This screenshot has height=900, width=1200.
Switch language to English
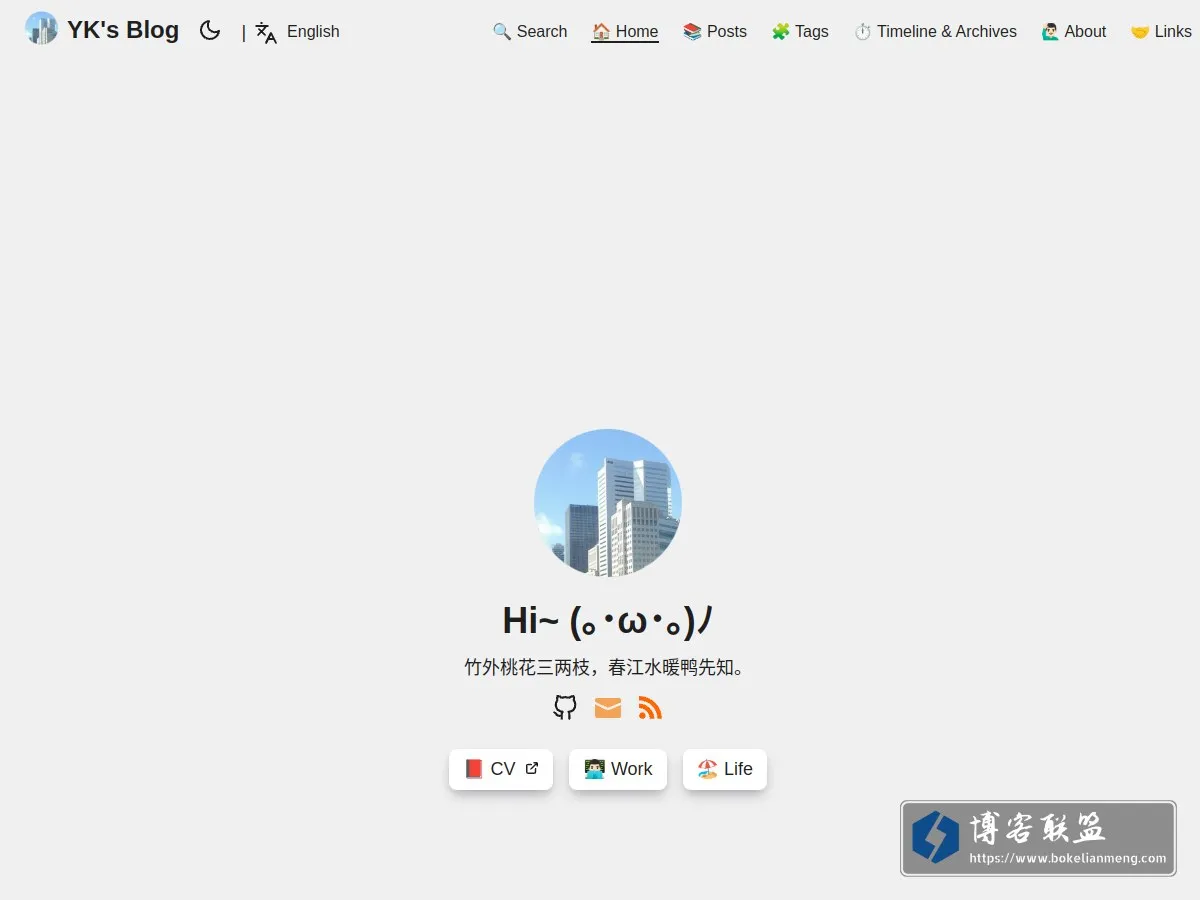point(313,31)
